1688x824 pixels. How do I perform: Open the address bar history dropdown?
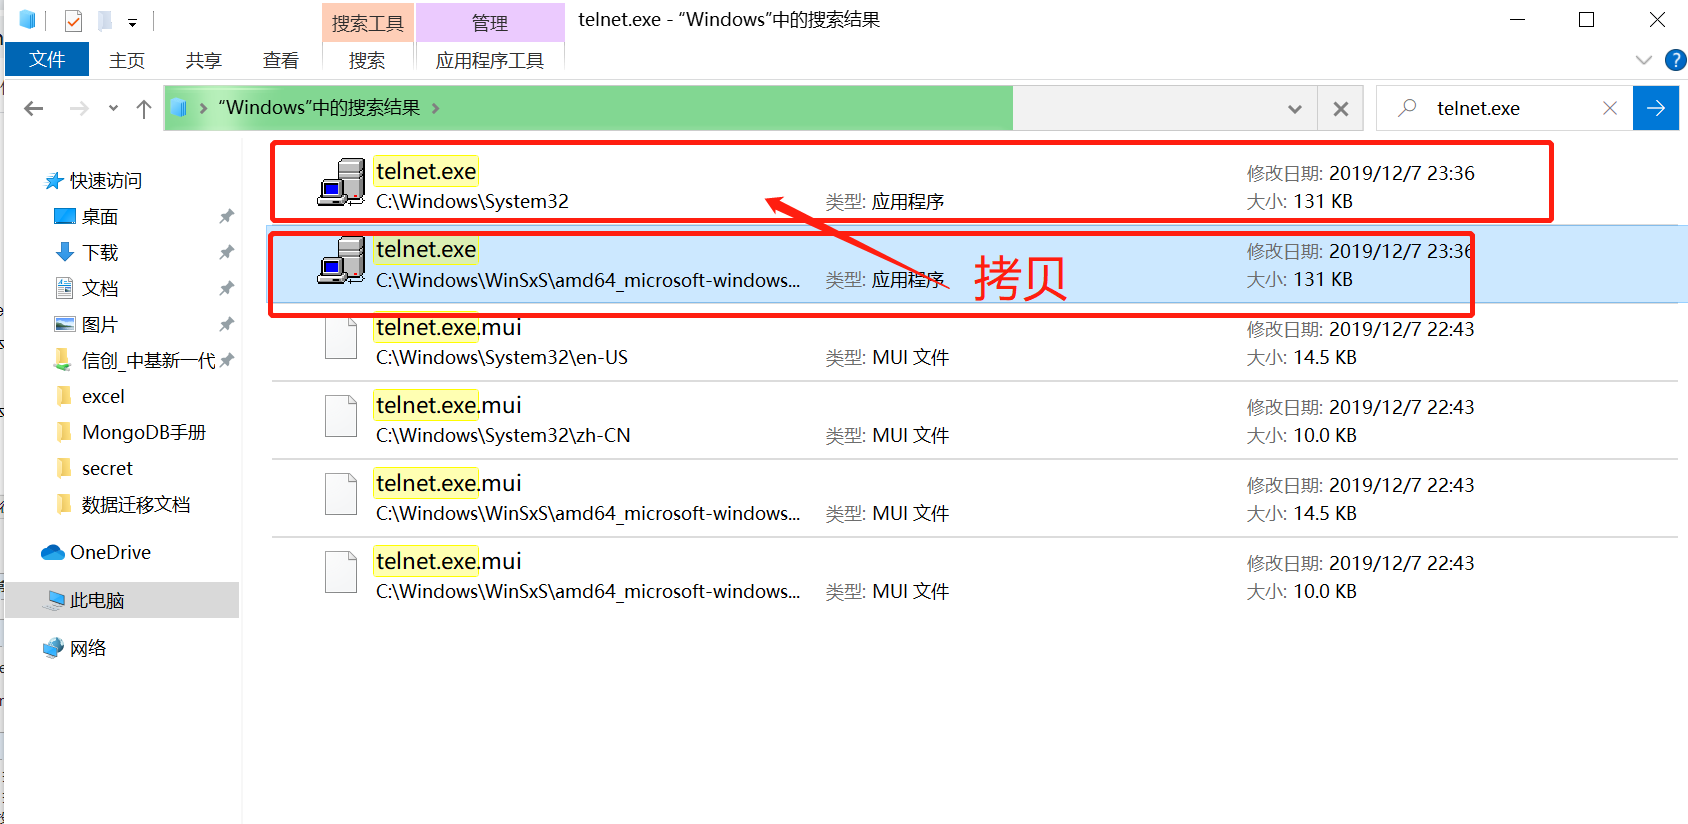(1295, 108)
